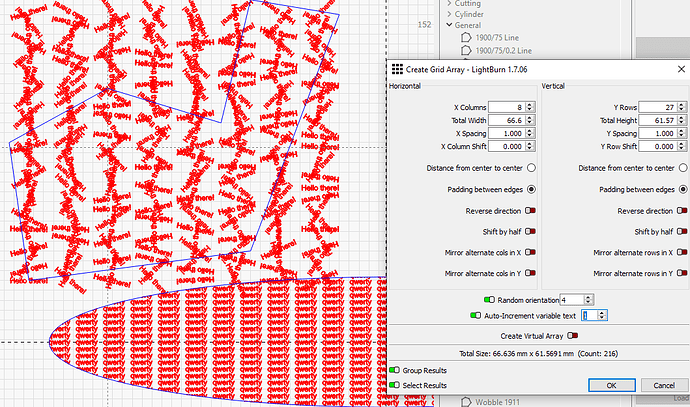The height and width of the screenshot is (407, 690).
Task: Toggle vertical Reverse direction switch
Action: [x=682, y=210]
